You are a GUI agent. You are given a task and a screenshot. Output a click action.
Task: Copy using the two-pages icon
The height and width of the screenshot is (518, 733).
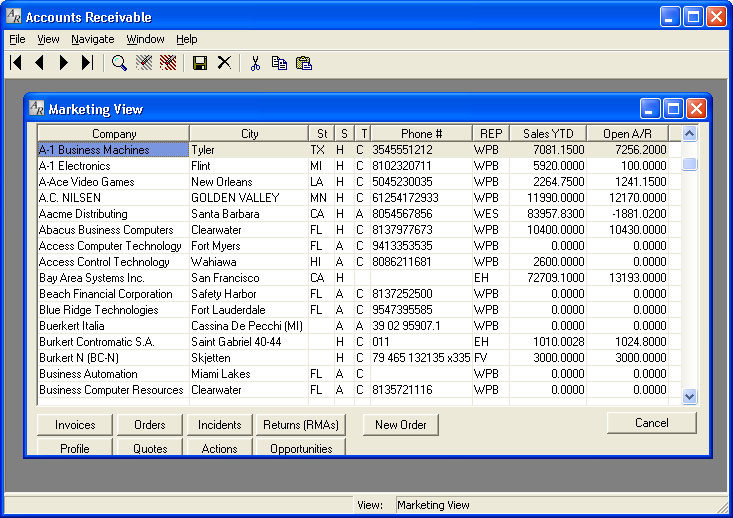(x=280, y=63)
